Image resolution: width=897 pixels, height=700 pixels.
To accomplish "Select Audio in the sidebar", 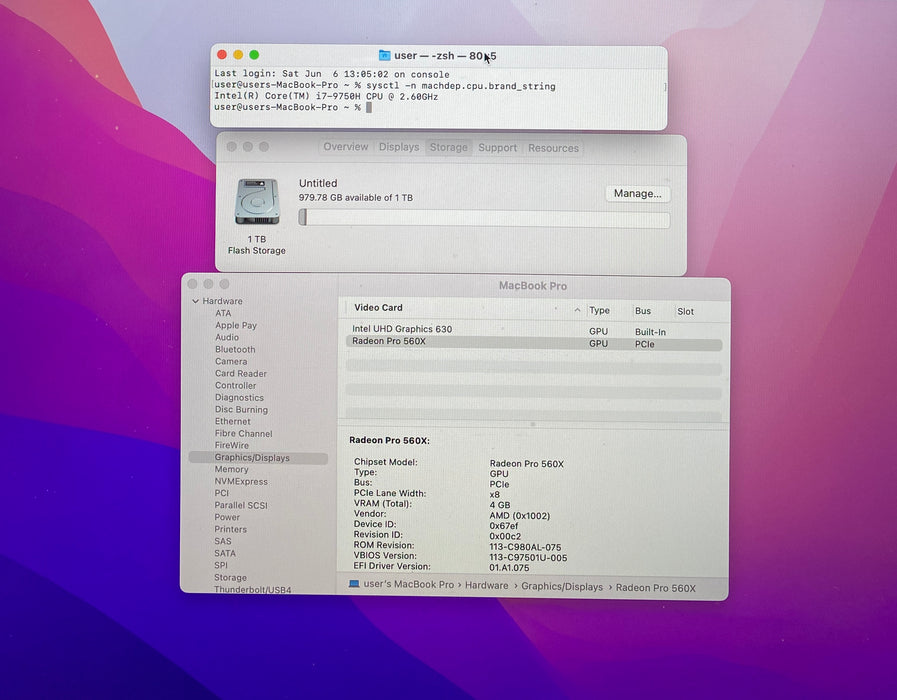I will tap(227, 337).
